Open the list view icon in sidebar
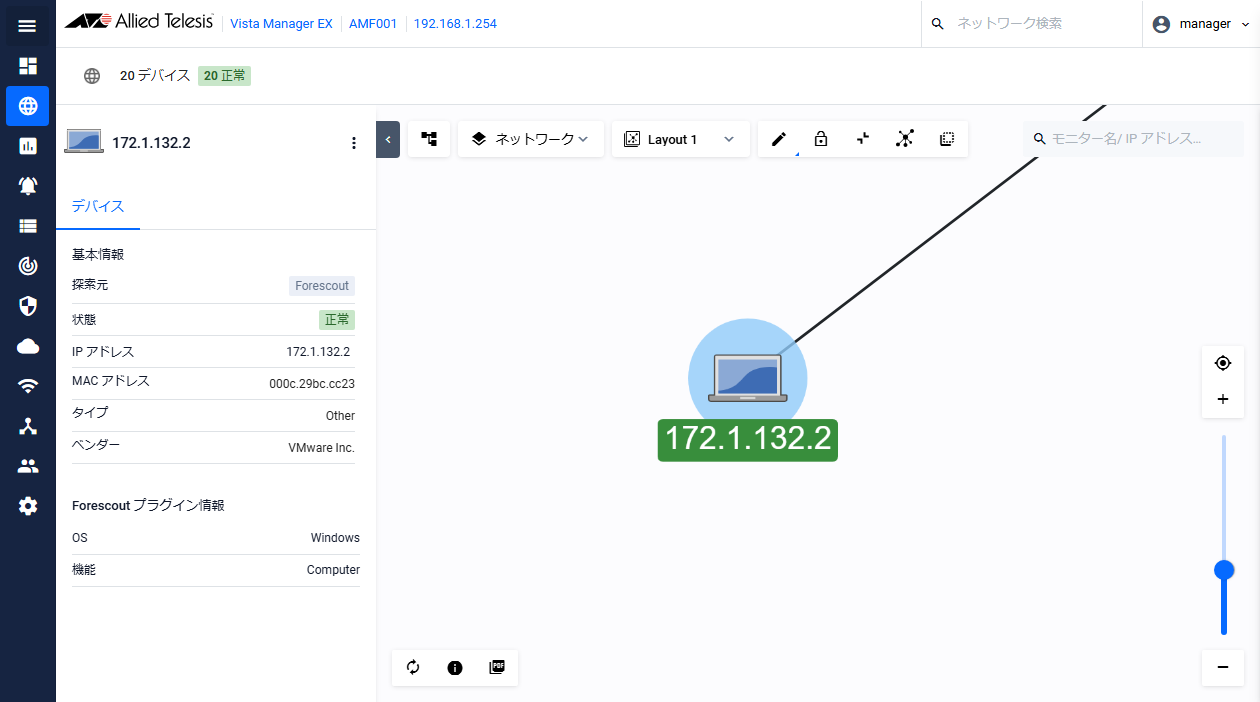The width and height of the screenshot is (1260, 702). [x=27, y=226]
